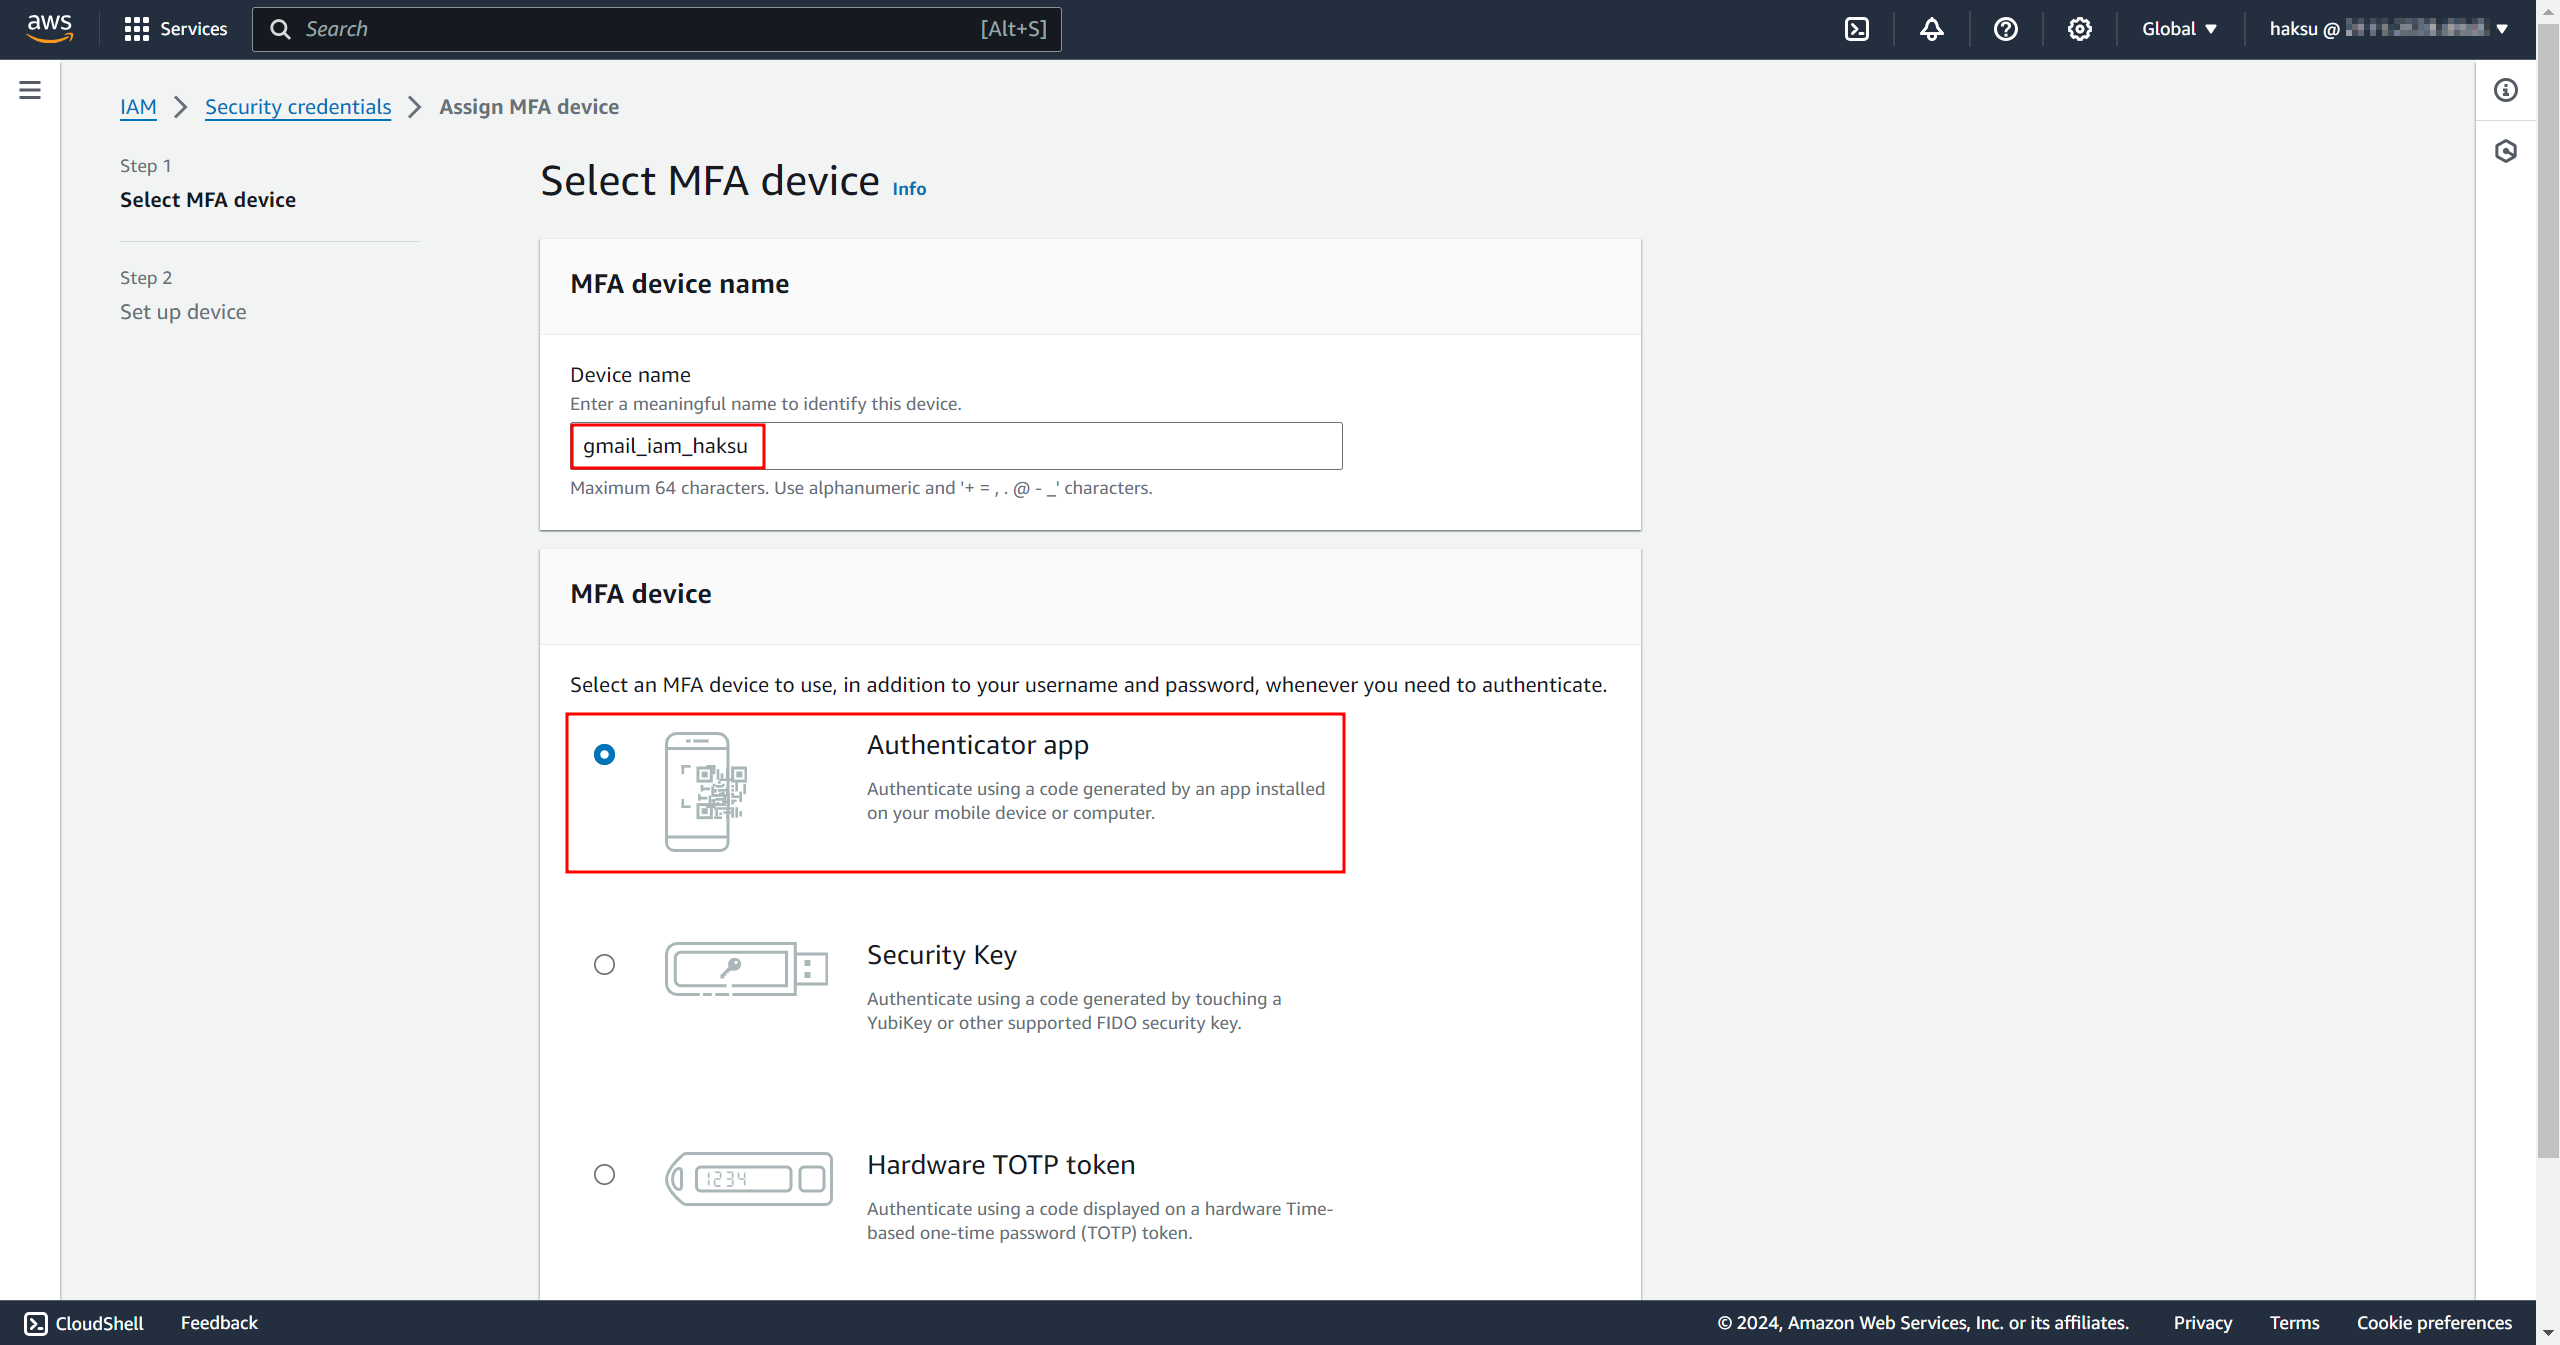Click the AWS search box
The width and height of the screenshot is (2560, 1345).
(x=656, y=29)
